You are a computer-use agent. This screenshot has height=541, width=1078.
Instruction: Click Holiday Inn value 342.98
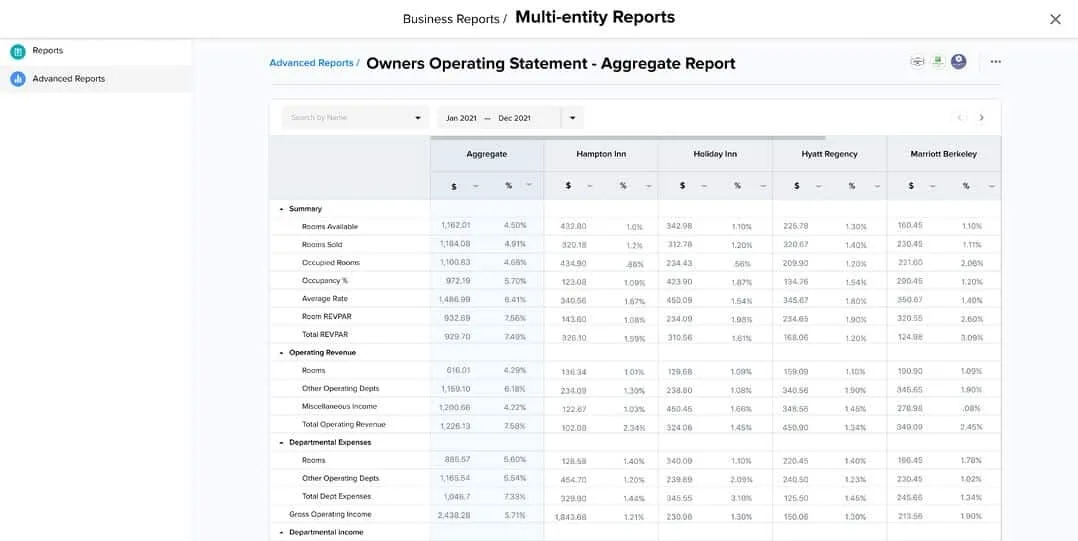[679, 226]
